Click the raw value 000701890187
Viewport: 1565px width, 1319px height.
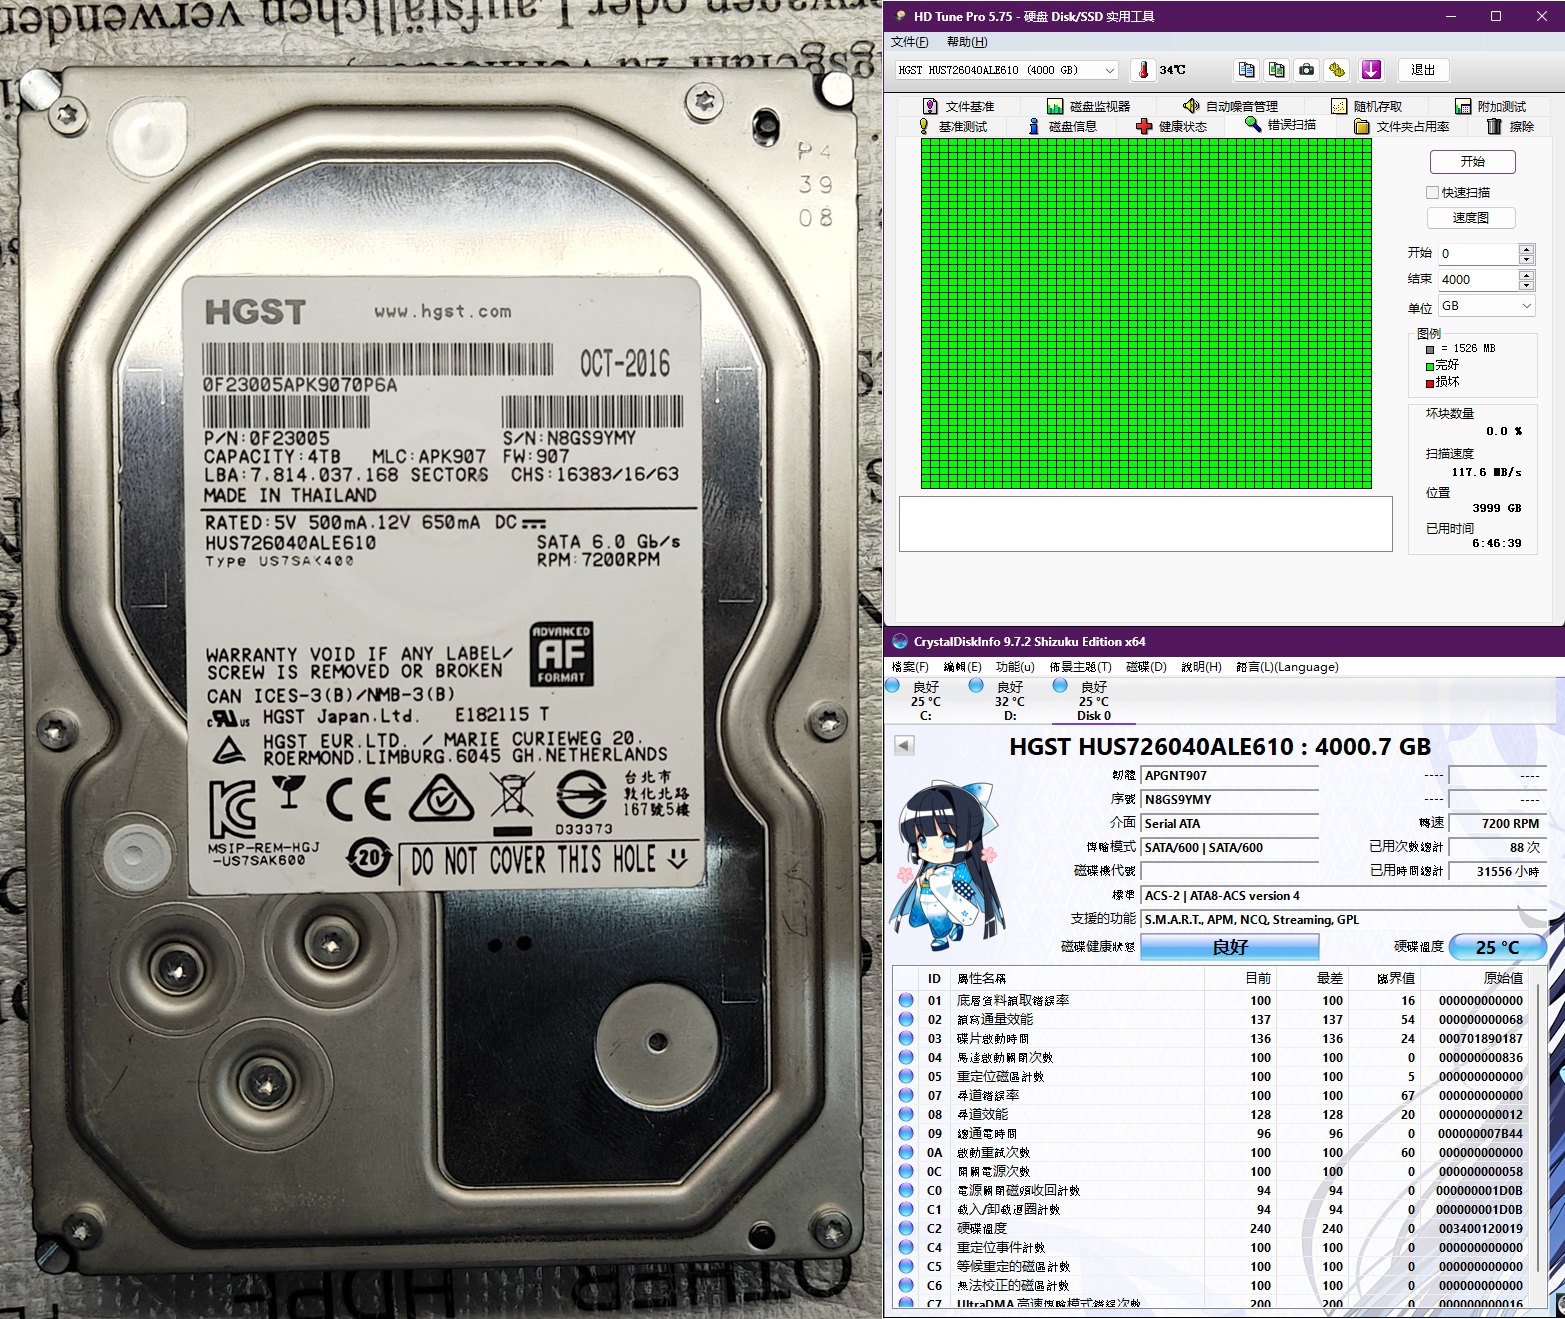pos(1481,1039)
